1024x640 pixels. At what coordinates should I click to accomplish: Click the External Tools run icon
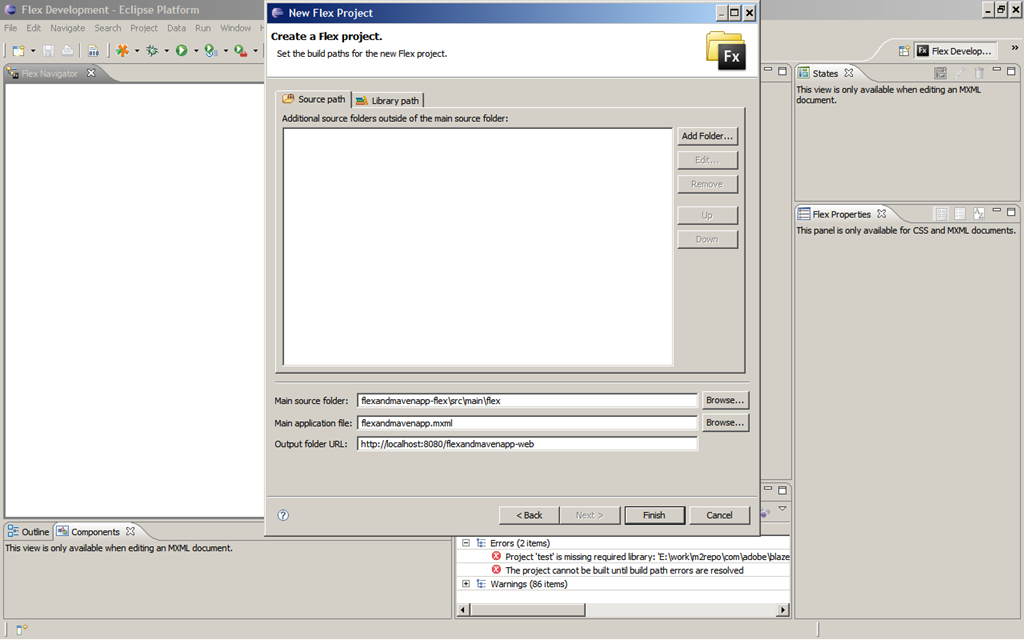click(240, 50)
